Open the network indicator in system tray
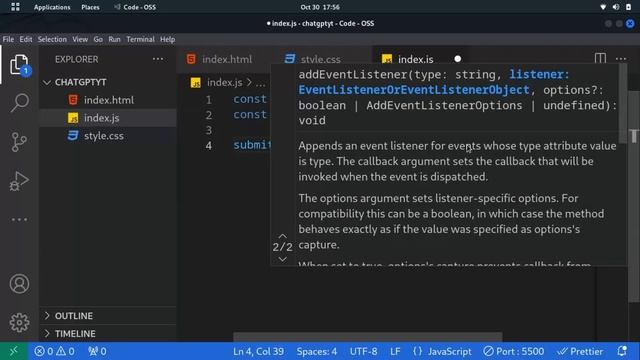Screen dimensions: 640x360 pyautogui.click(x=603, y=7)
